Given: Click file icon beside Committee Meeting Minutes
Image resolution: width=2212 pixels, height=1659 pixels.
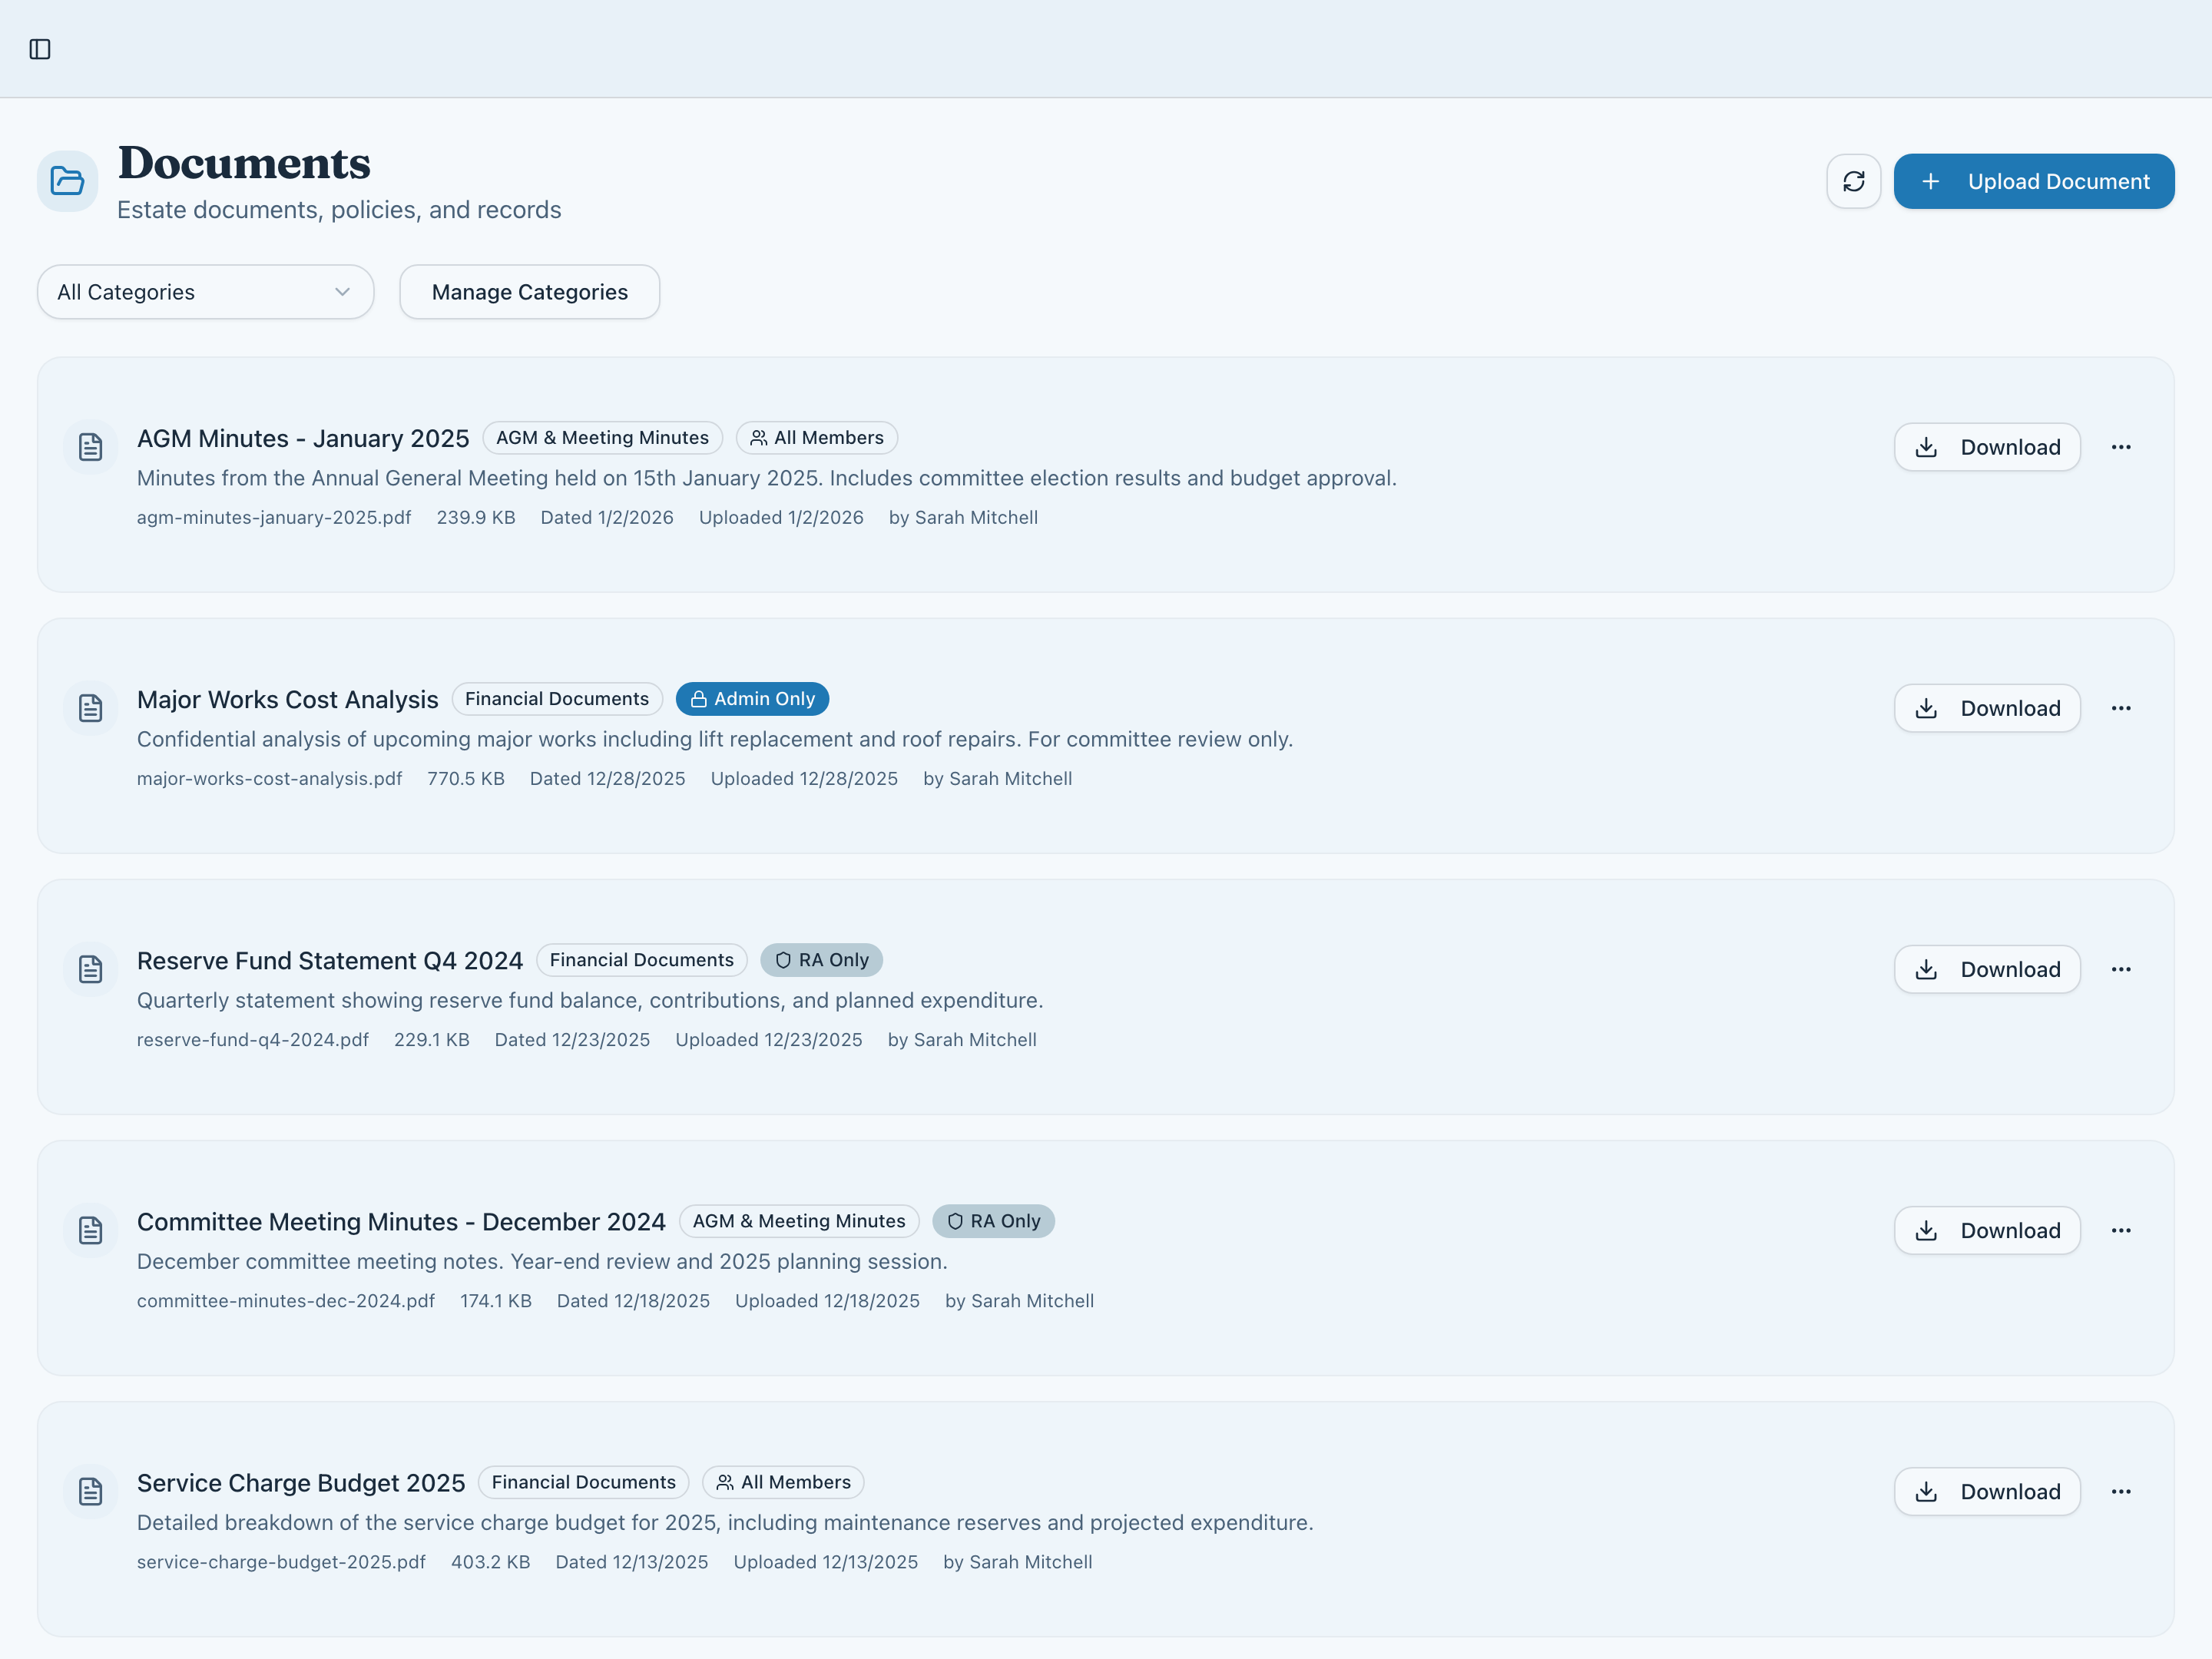Looking at the screenshot, I should [x=91, y=1230].
